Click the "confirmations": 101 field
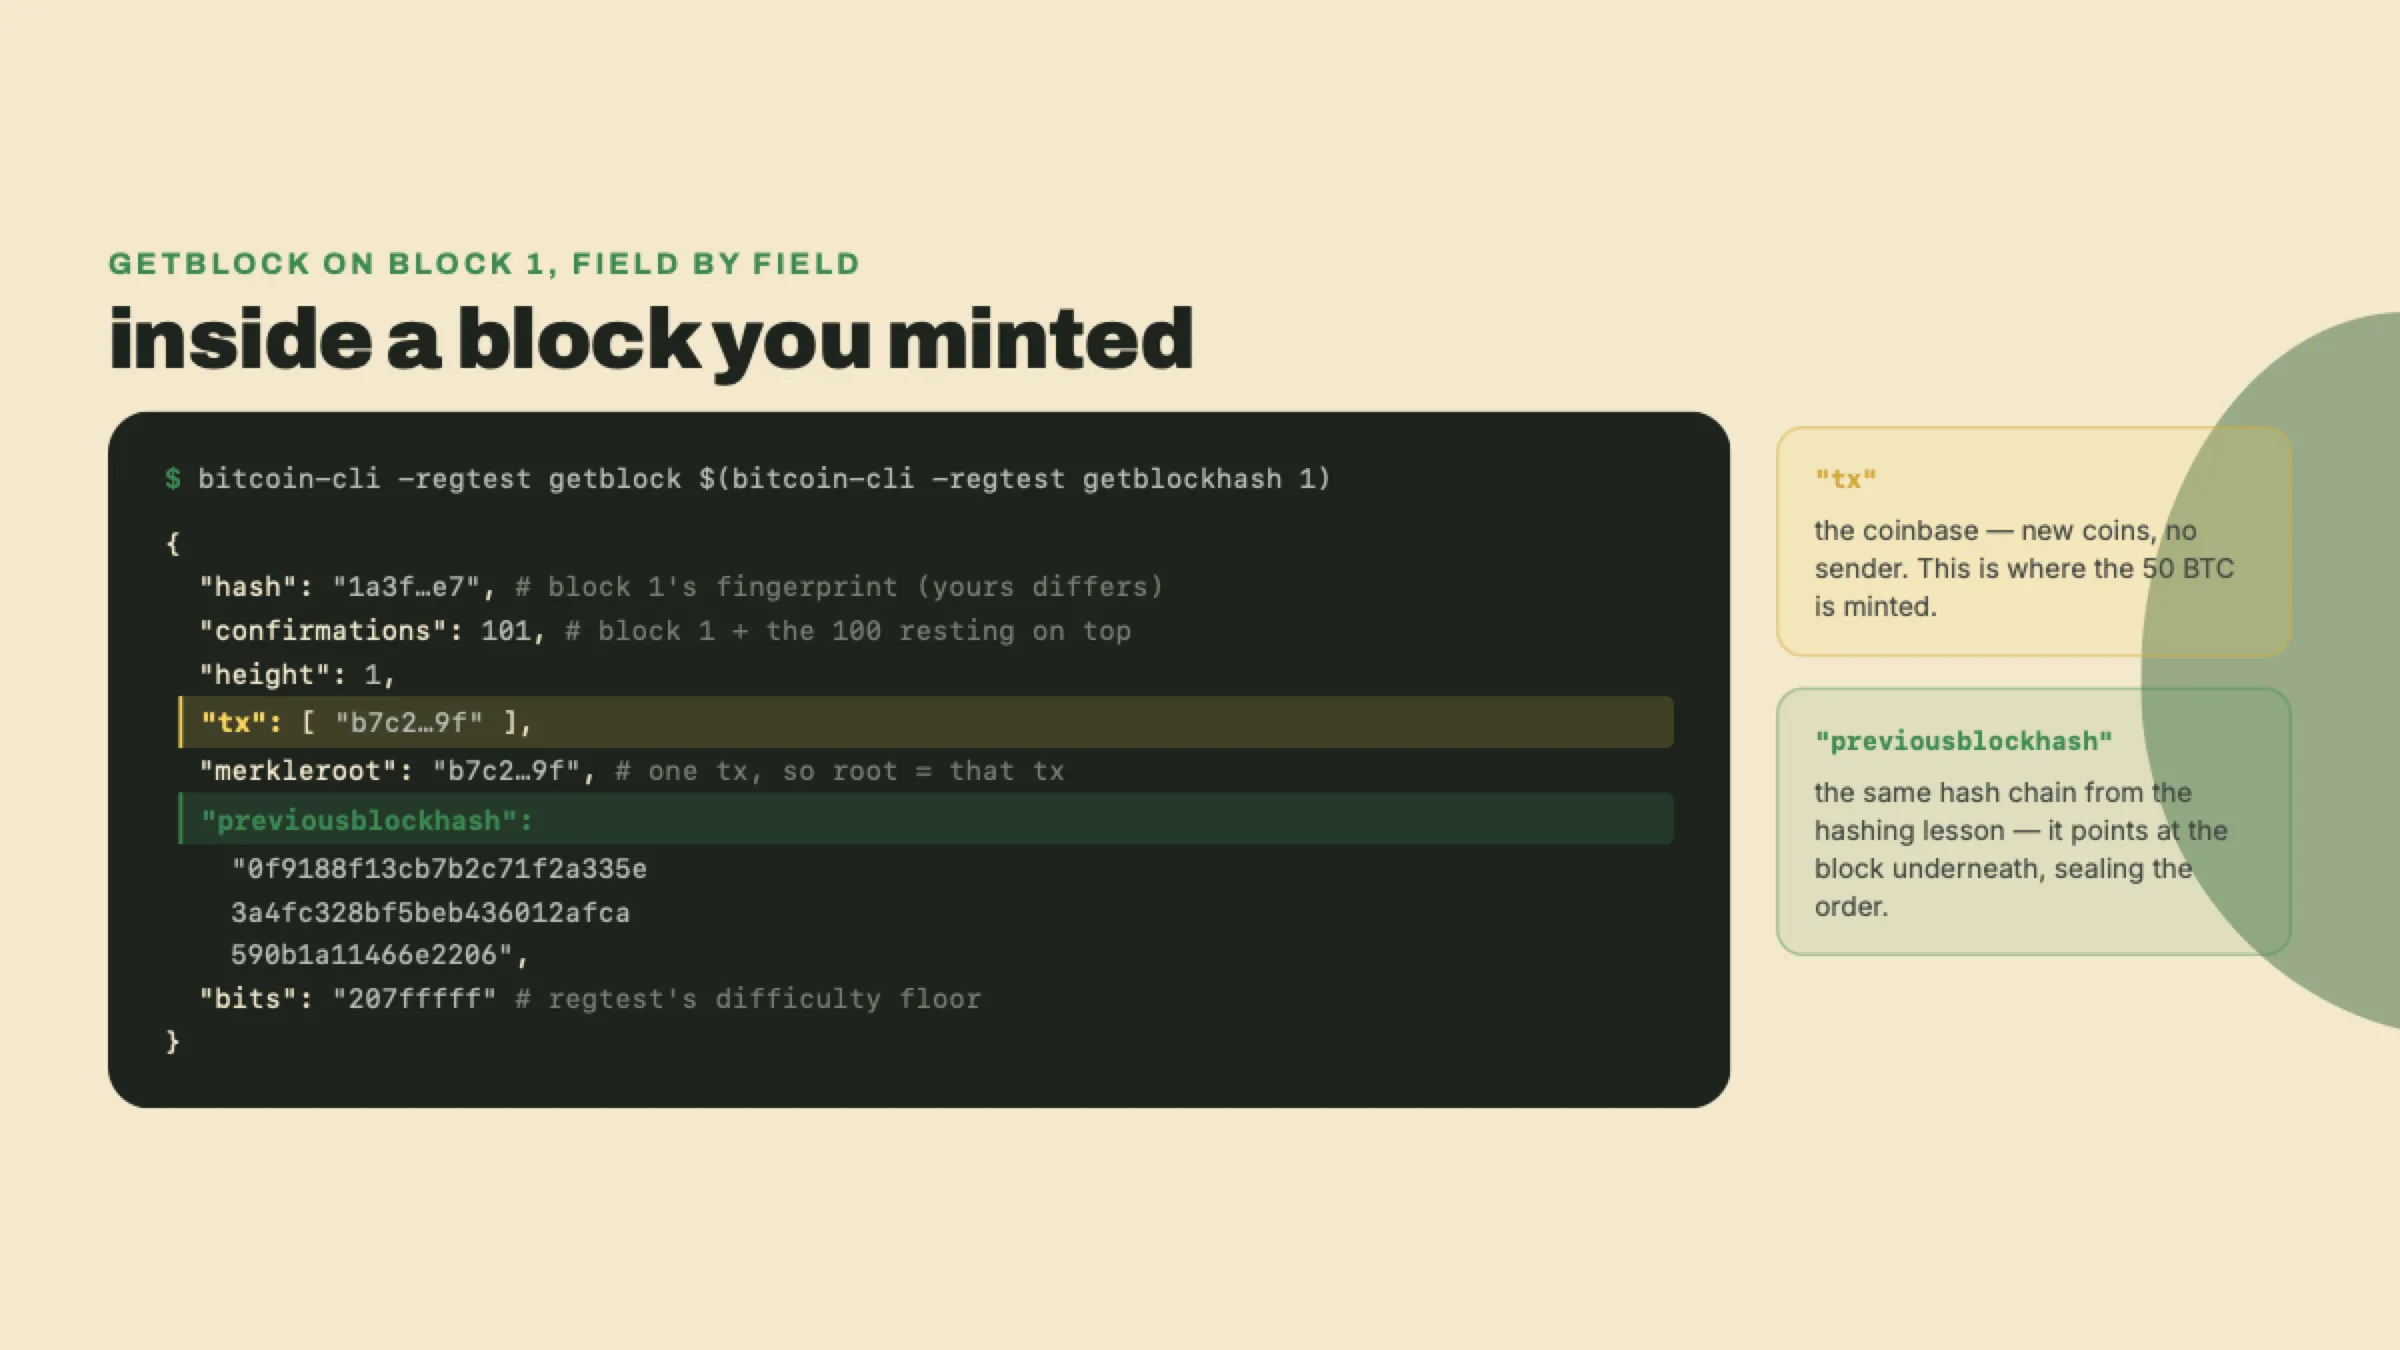Viewport: 2400px width, 1350px height. click(x=372, y=631)
